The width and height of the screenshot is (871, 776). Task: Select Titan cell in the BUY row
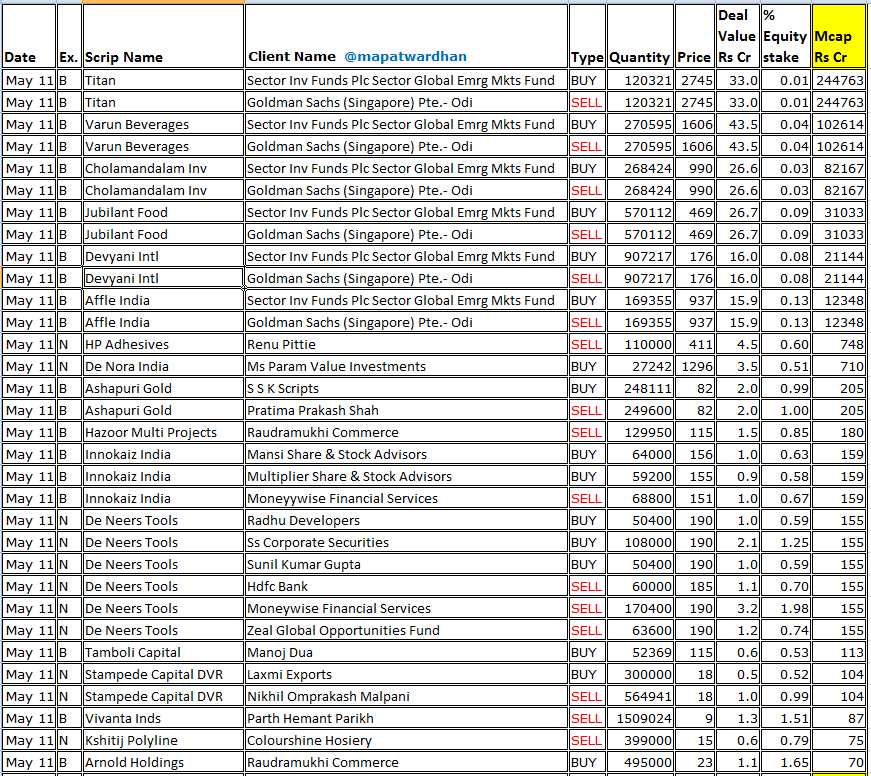(x=163, y=81)
